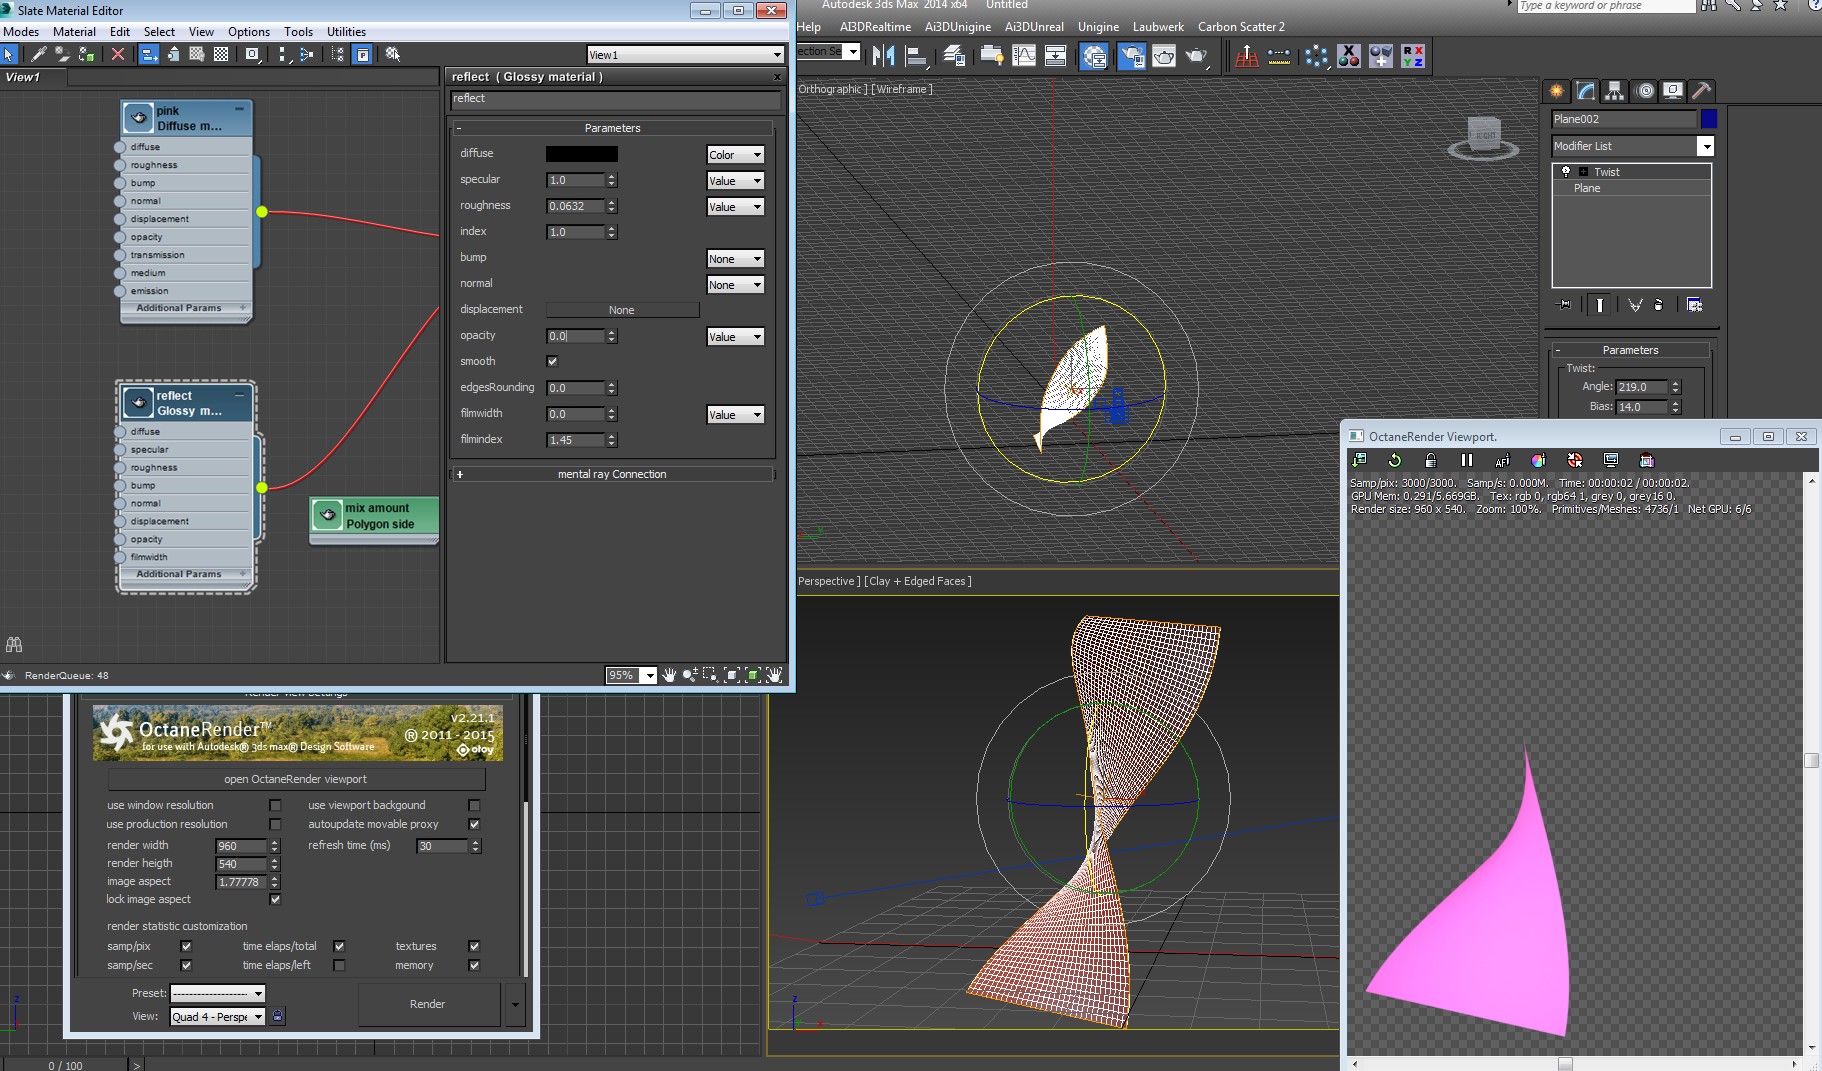Toggle use window resolution checkbox

point(275,805)
